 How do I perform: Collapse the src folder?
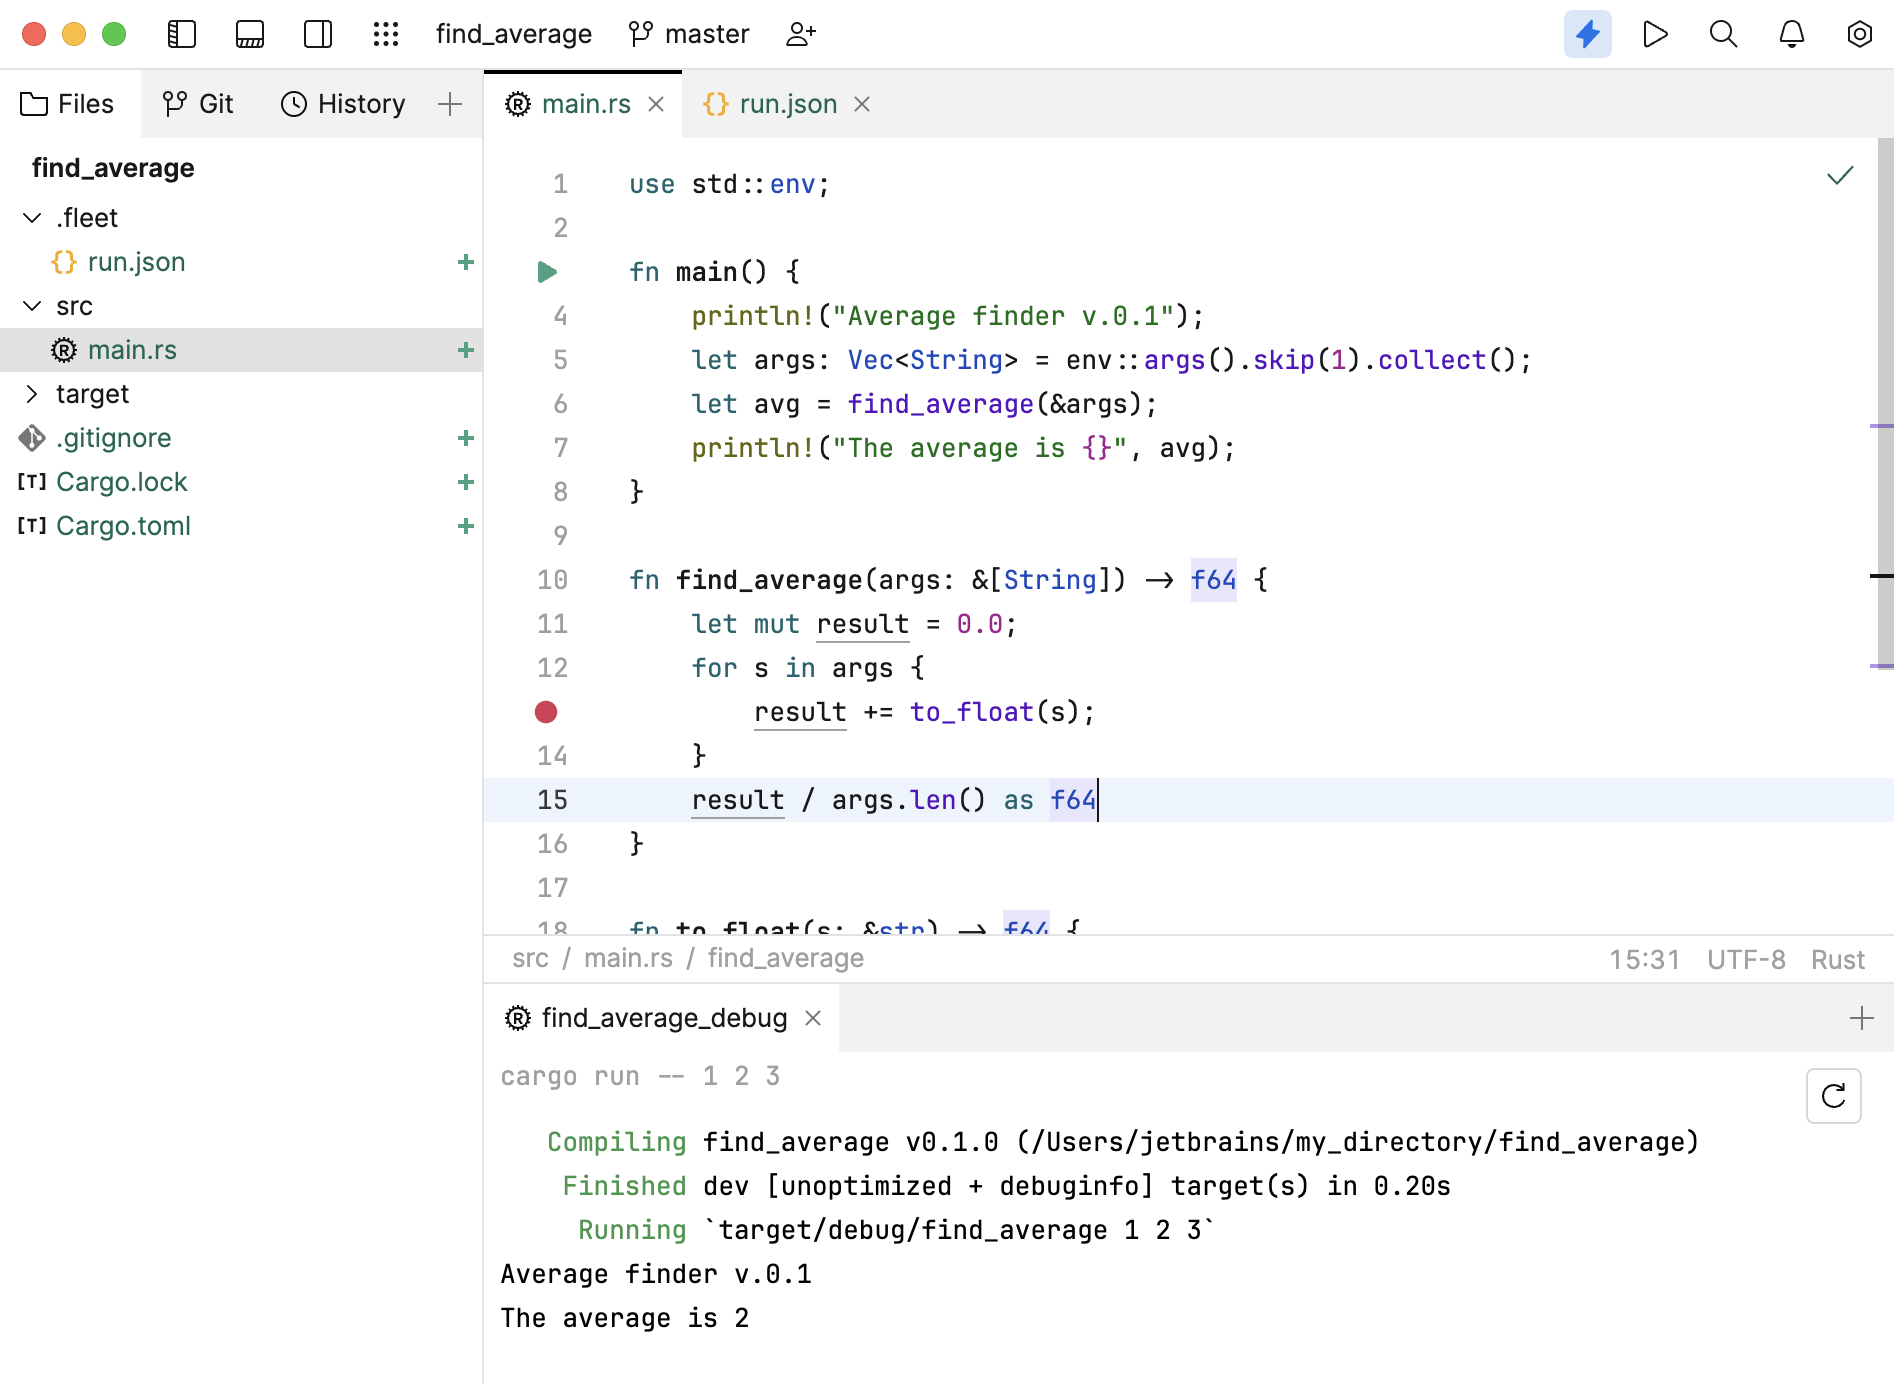(x=32, y=306)
